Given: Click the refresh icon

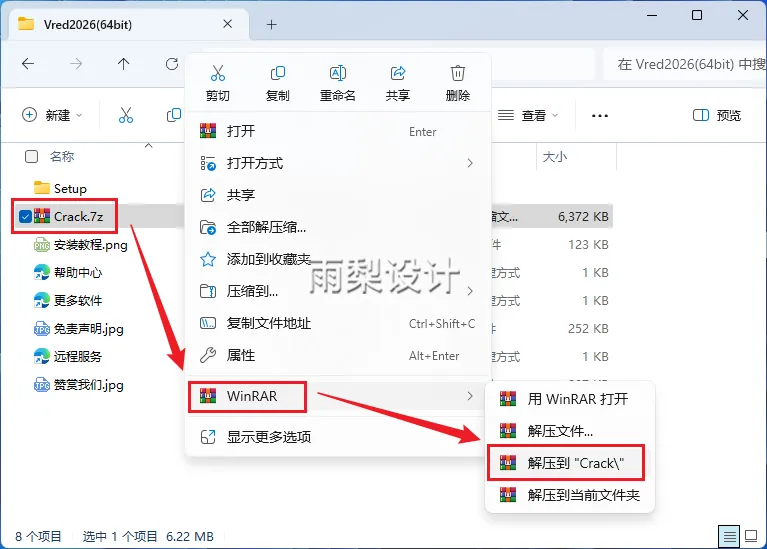Looking at the screenshot, I should pyautogui.click(x=172, y=64).
